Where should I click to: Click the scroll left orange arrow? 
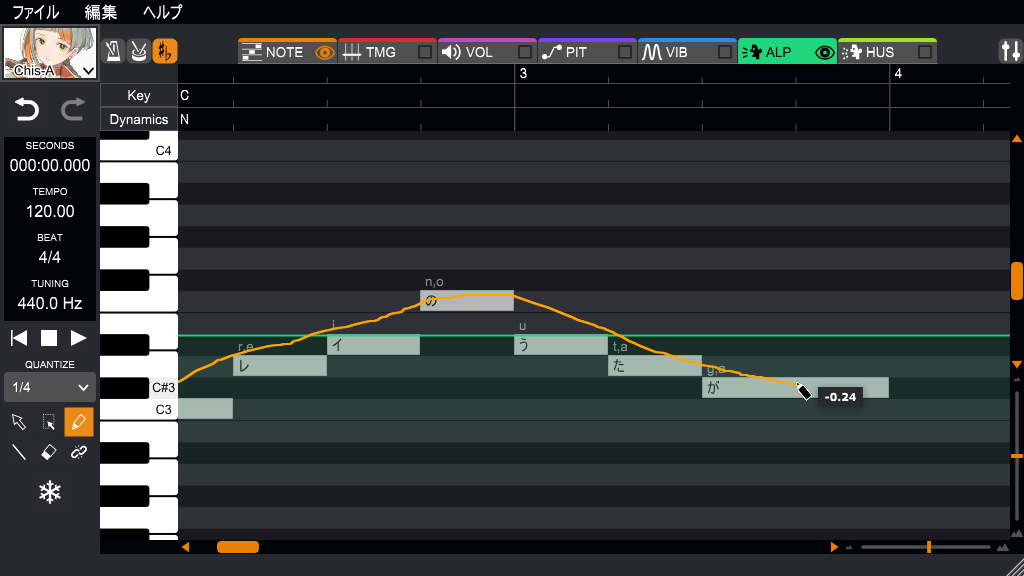[x=185, y=547]
